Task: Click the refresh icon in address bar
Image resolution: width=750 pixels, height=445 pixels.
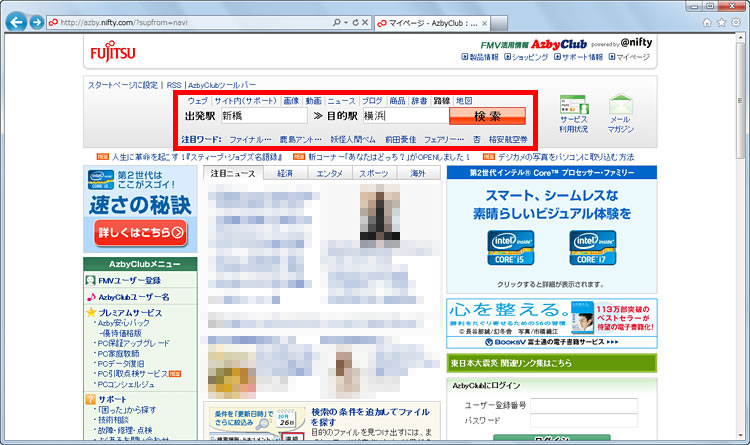Action: pos(355,22)
